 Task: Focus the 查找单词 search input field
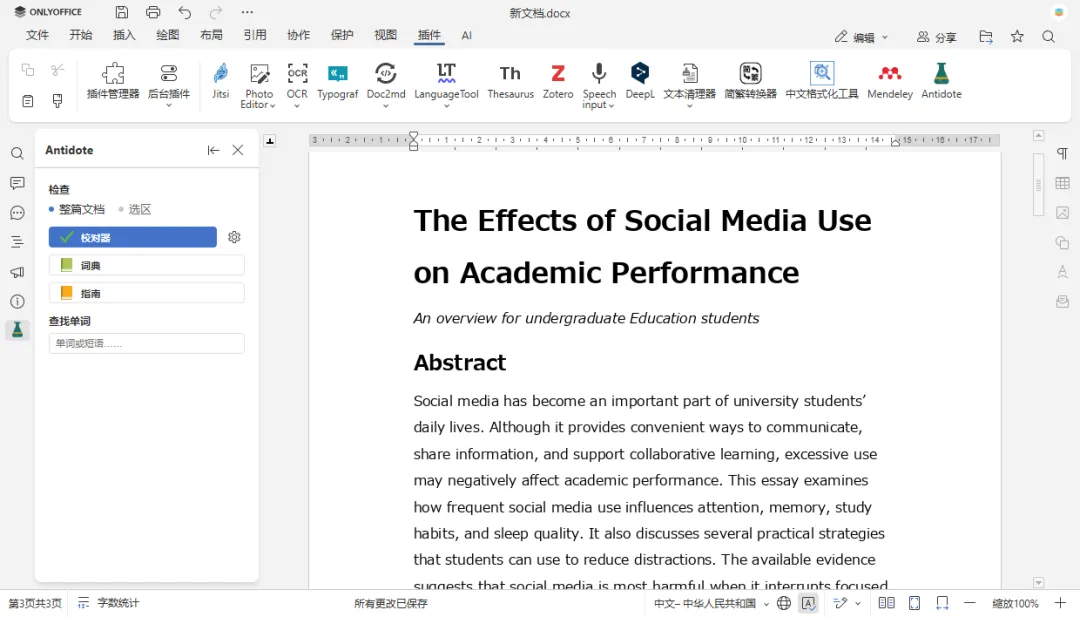click(147, 344)
